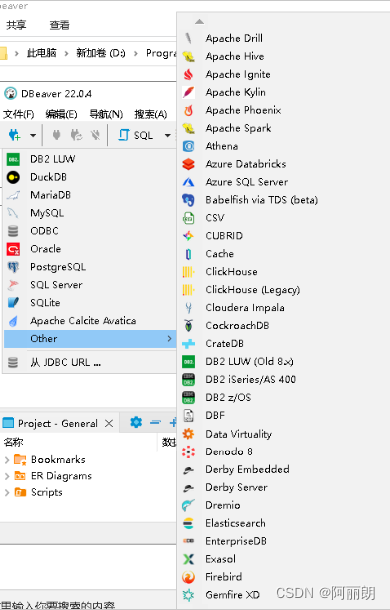
Task: Click the CrateDB icon
Action: pyautogui.click(x=188, y=344)
